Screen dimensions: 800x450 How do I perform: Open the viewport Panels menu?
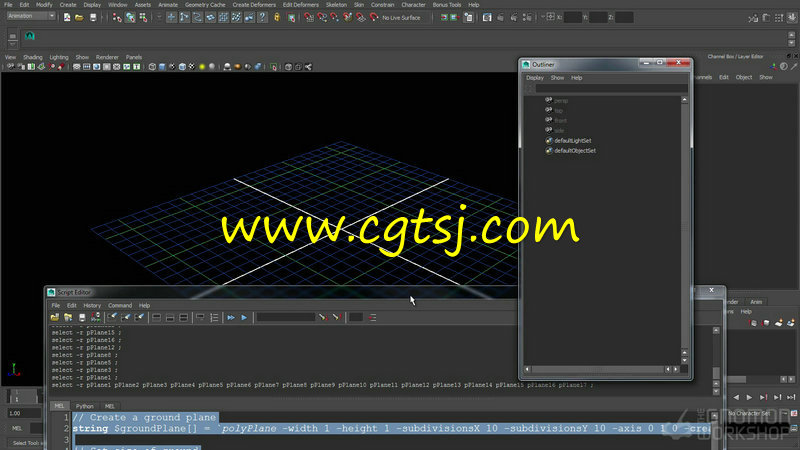pyautogui.click(x=134, y=57)
